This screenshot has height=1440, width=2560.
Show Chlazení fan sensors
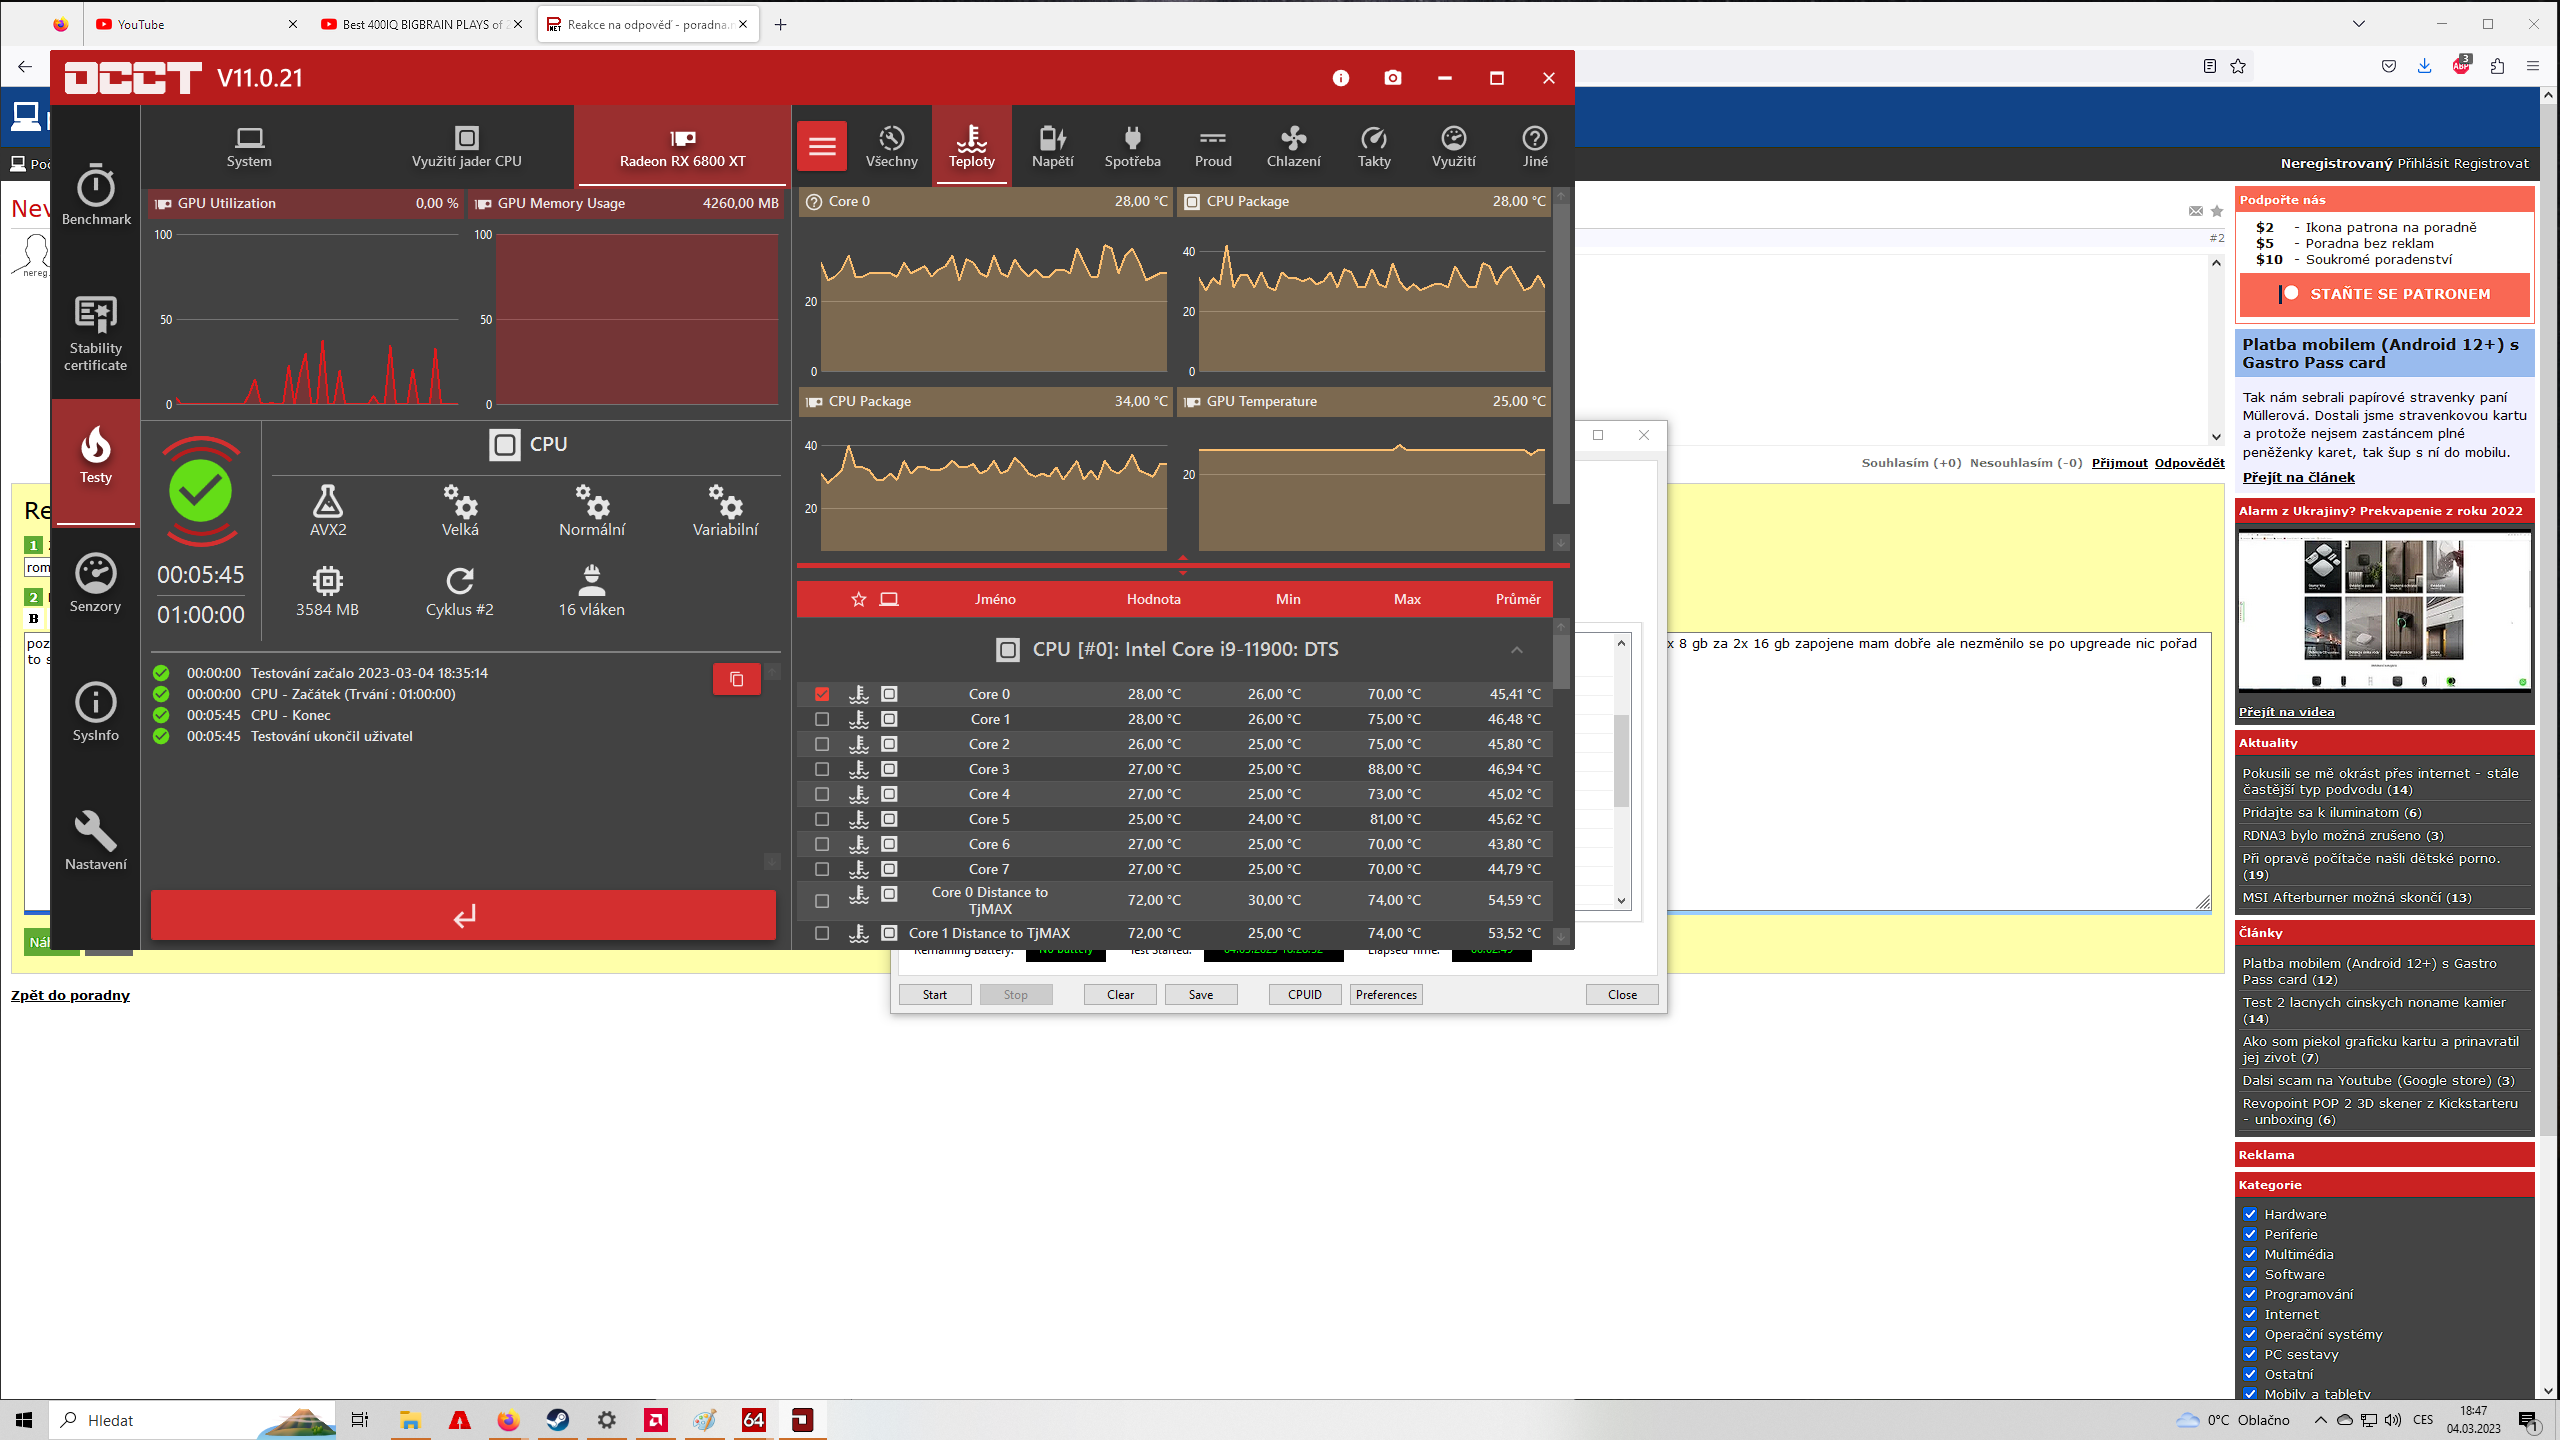[x=1293, y=146]
